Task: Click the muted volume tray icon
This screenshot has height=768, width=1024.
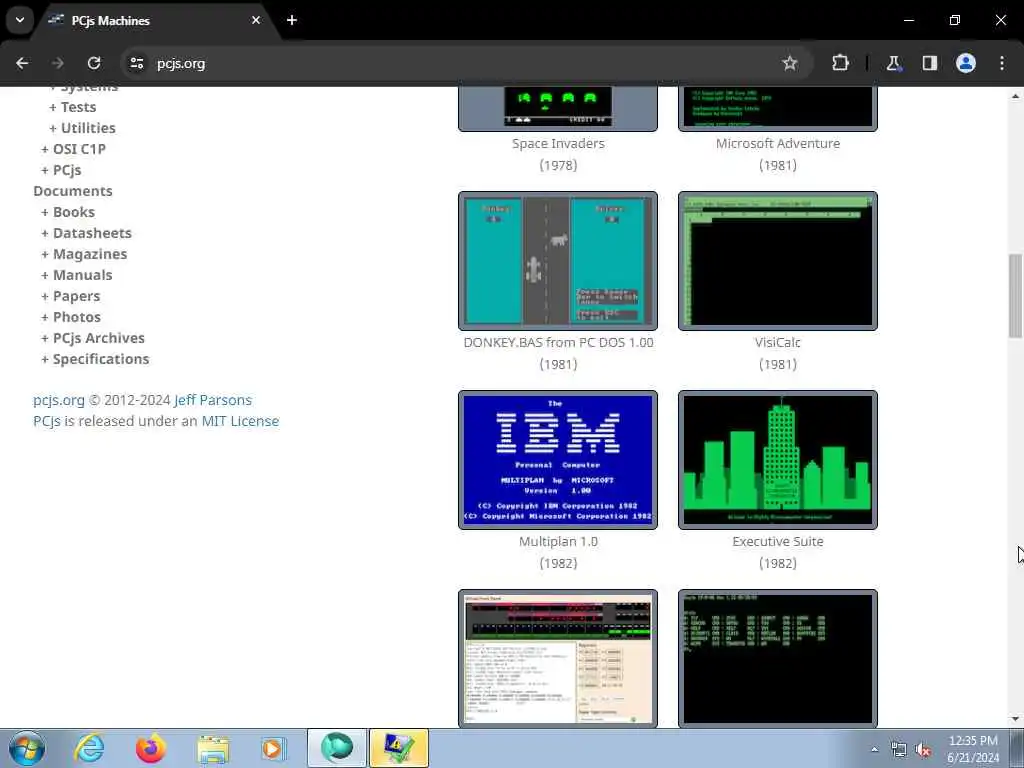Action: pos(923,750)
